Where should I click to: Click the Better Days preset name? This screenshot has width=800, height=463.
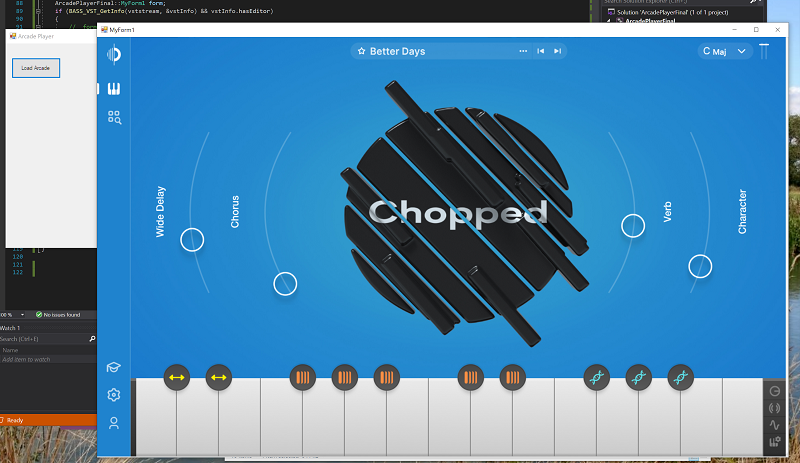click(397, 51)
